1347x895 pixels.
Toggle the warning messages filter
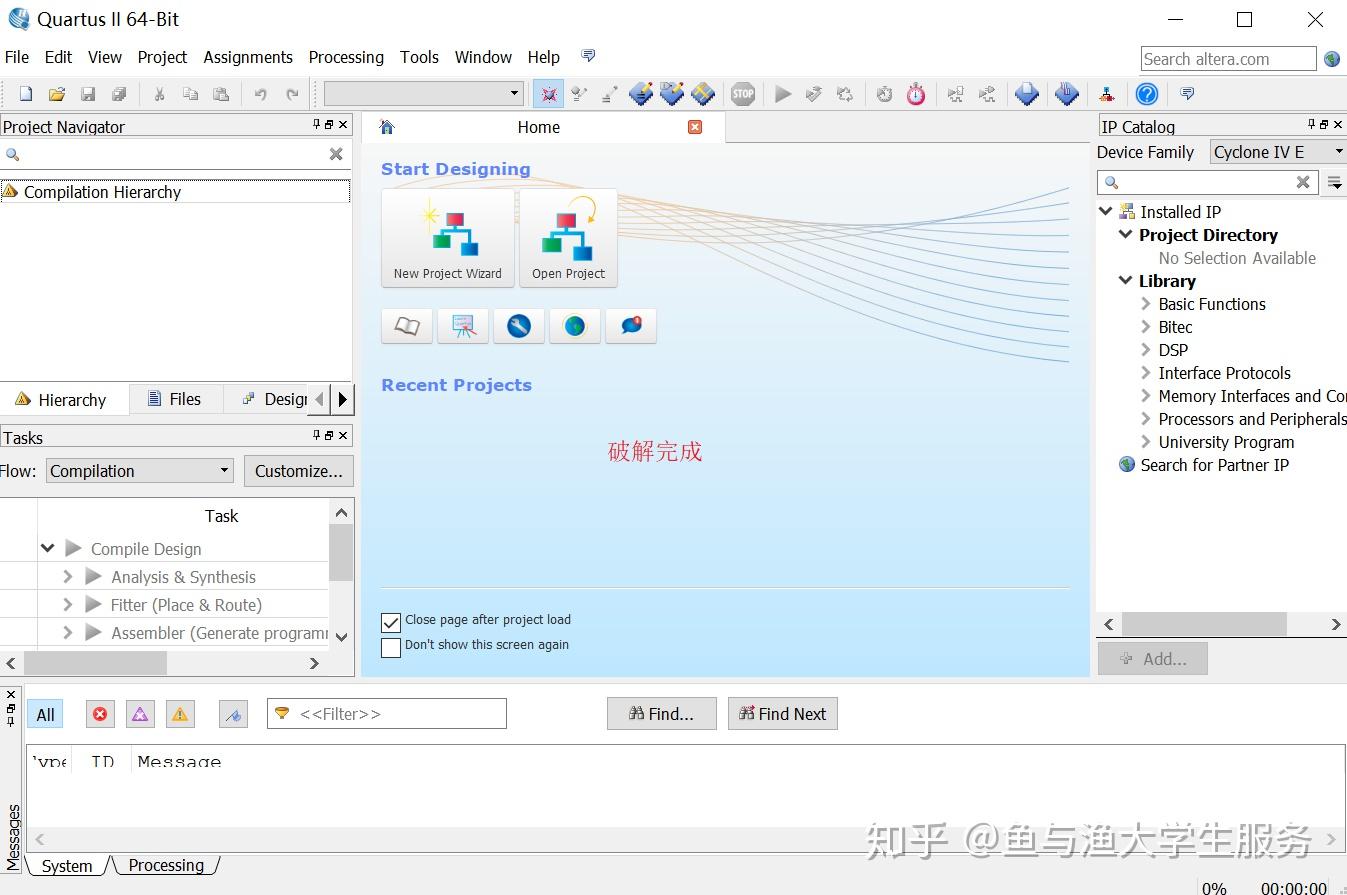click(180, 713)
